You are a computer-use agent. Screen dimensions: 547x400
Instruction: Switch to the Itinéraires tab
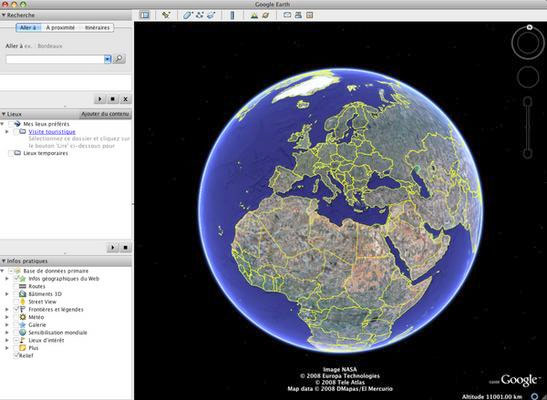click(97, 28)
